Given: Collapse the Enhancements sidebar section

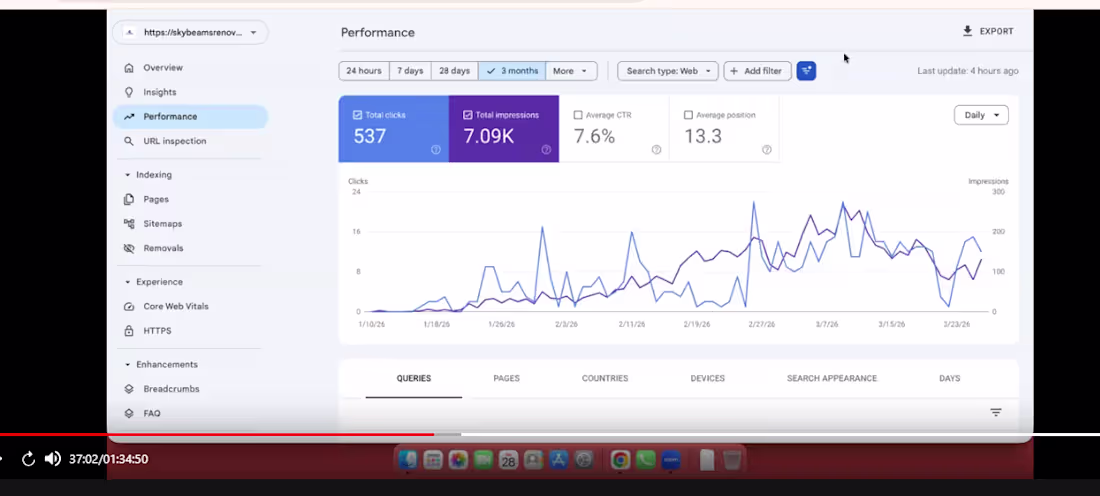Looking at the screenshot, I should [161, 365].
